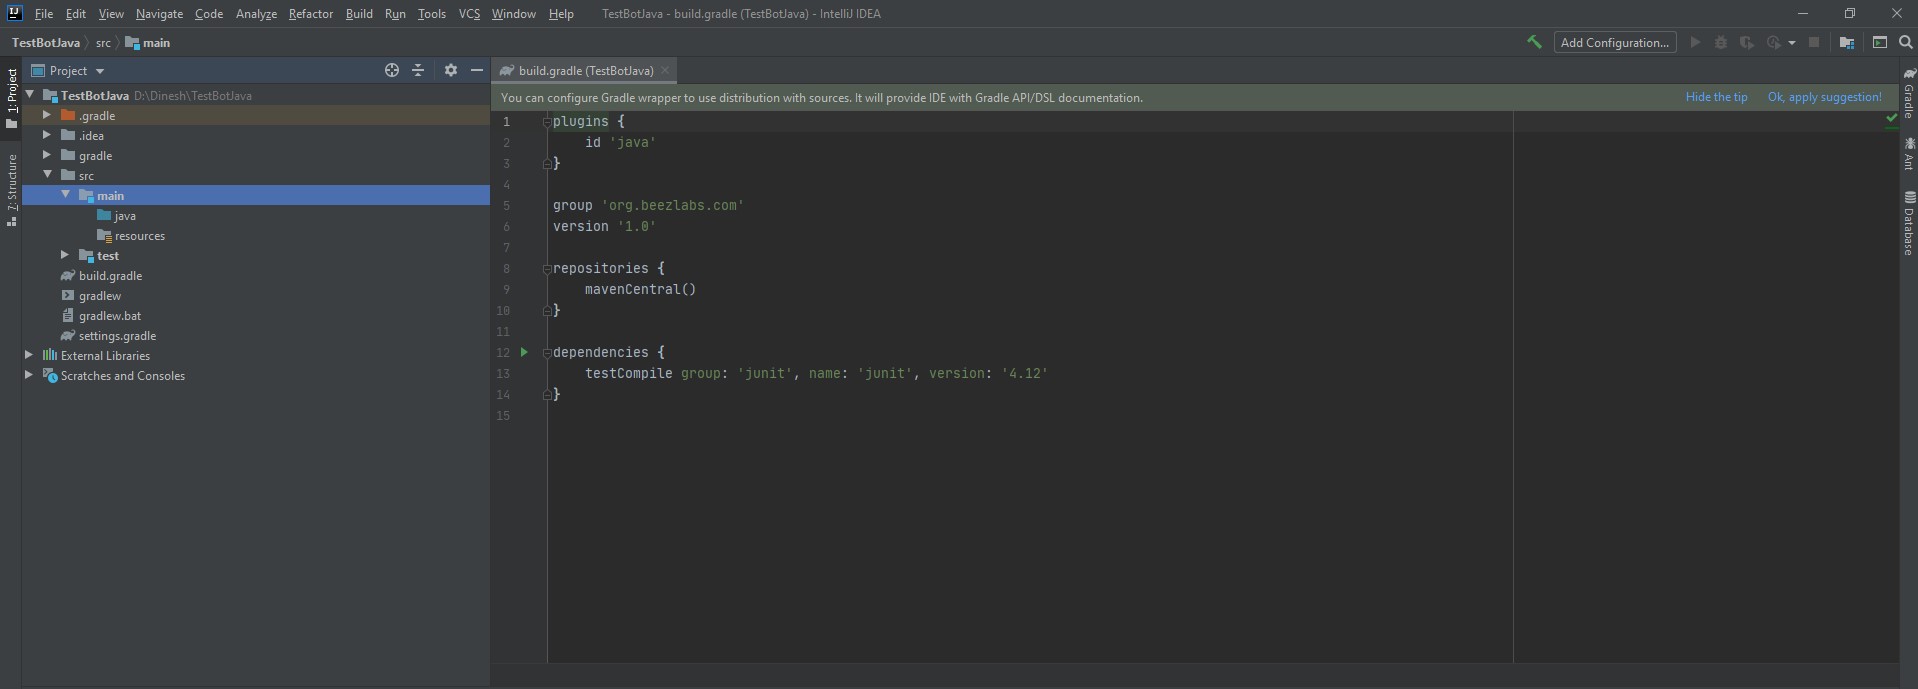Click src breadcrumb in navigation bar
Image resolution: width=1918 pixels, height=689 pixels.
[103, 43]
